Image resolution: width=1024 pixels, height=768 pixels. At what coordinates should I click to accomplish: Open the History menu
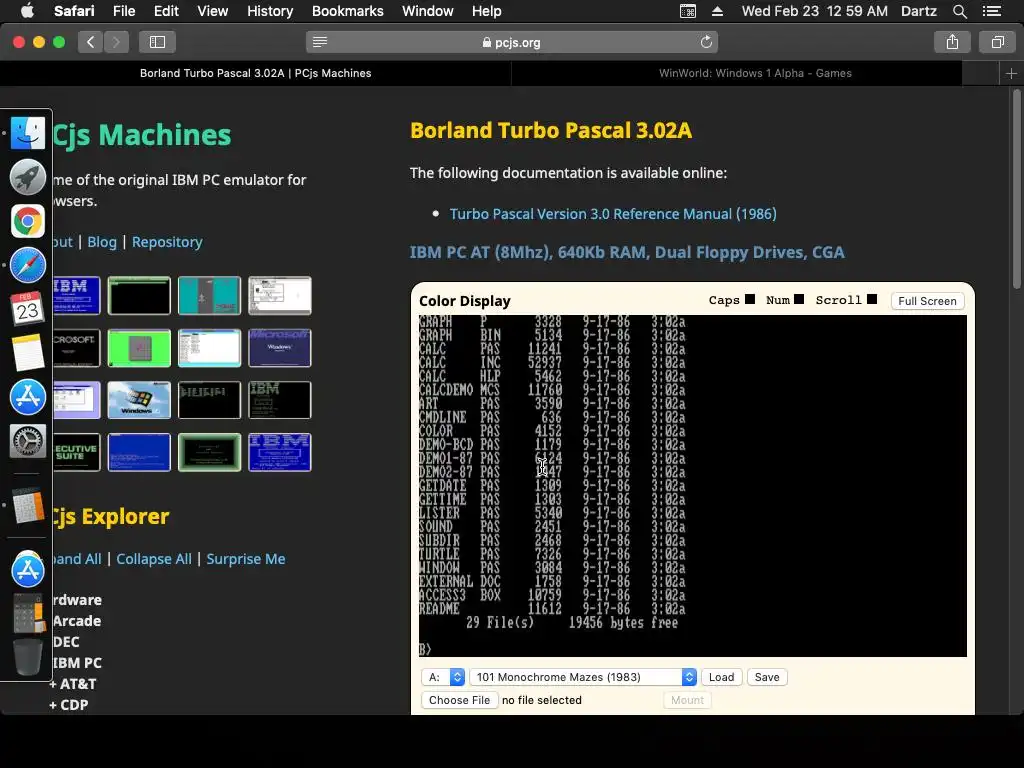[270, 11]
